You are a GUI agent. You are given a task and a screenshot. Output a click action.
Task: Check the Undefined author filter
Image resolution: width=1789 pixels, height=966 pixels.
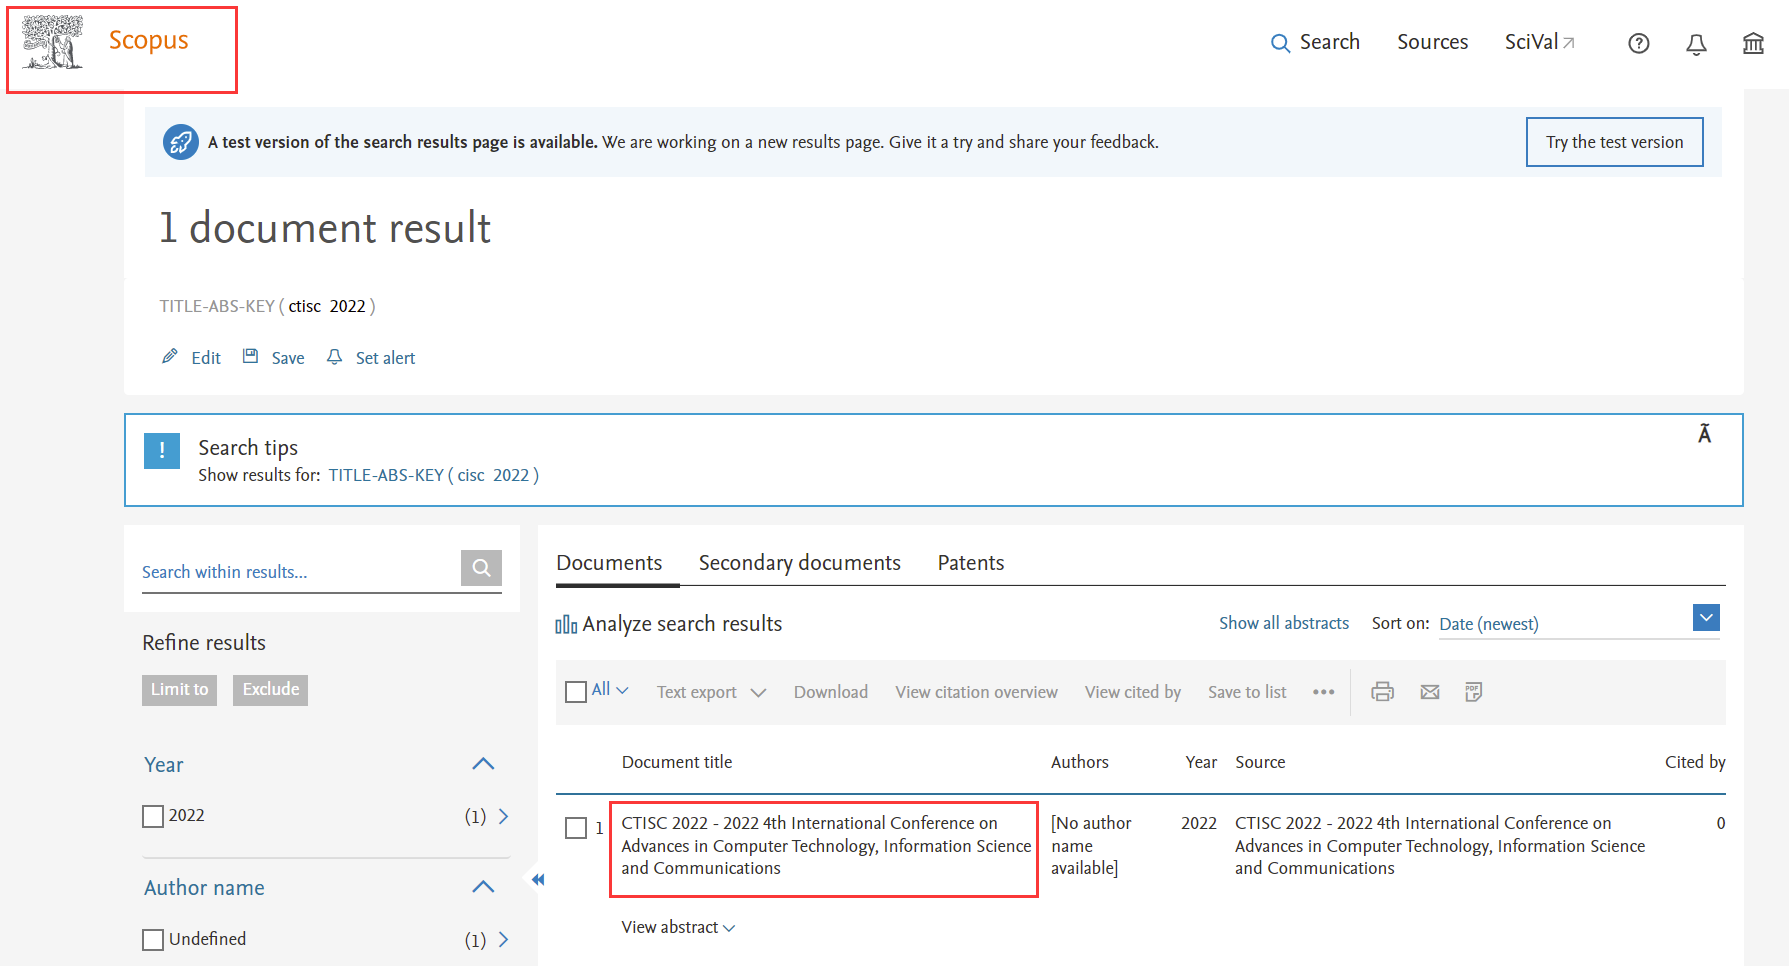click(153, 940)
